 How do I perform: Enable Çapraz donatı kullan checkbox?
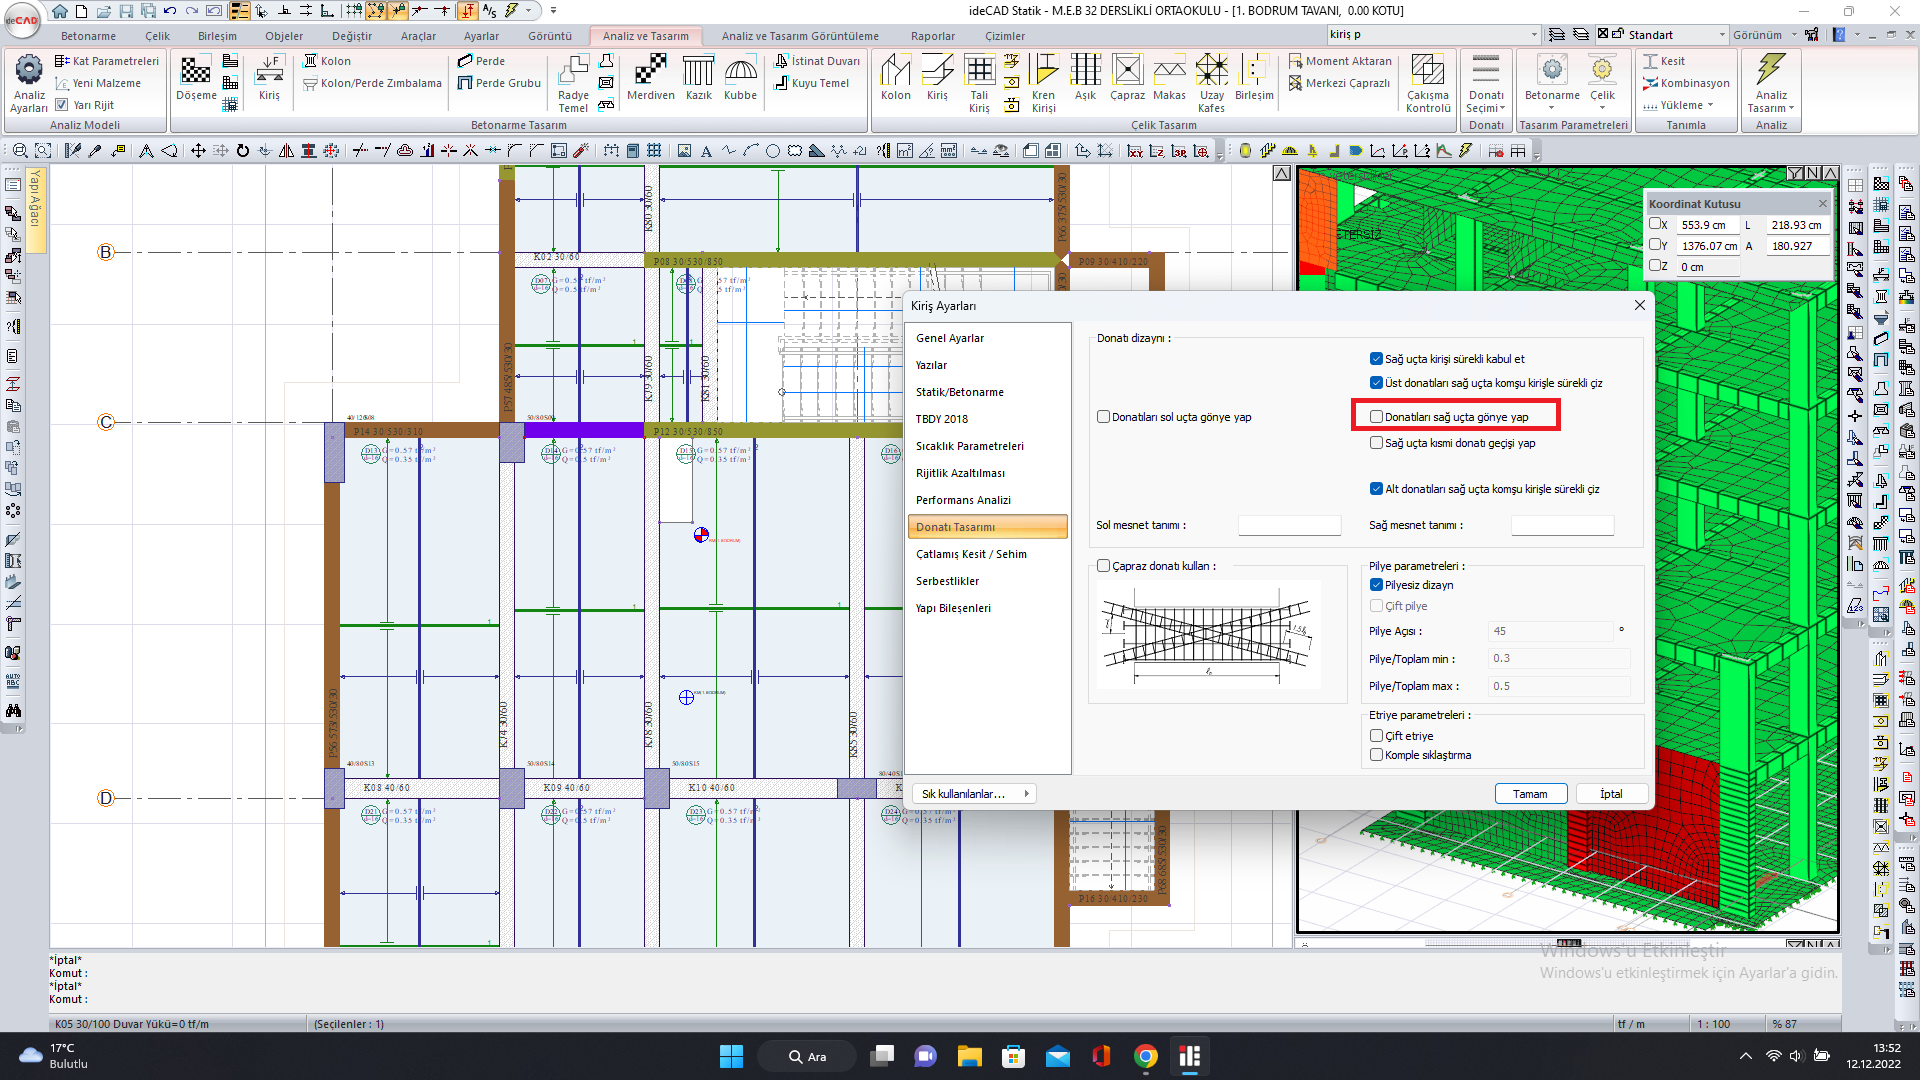click(x=1104, y=566)
